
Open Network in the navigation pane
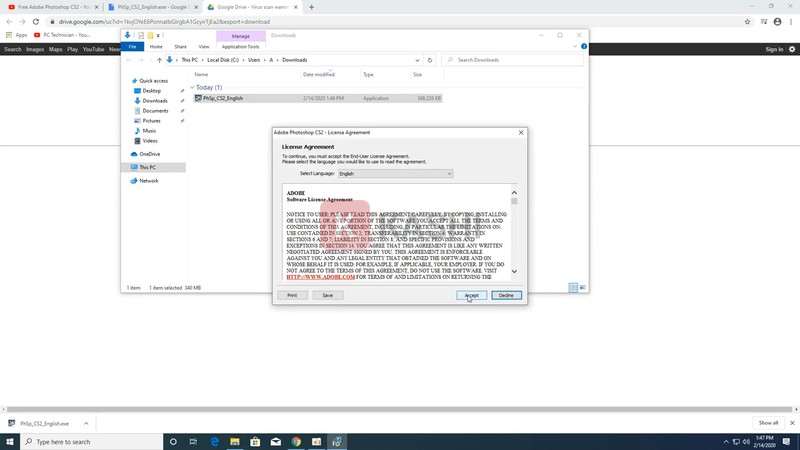coord(148,181)
